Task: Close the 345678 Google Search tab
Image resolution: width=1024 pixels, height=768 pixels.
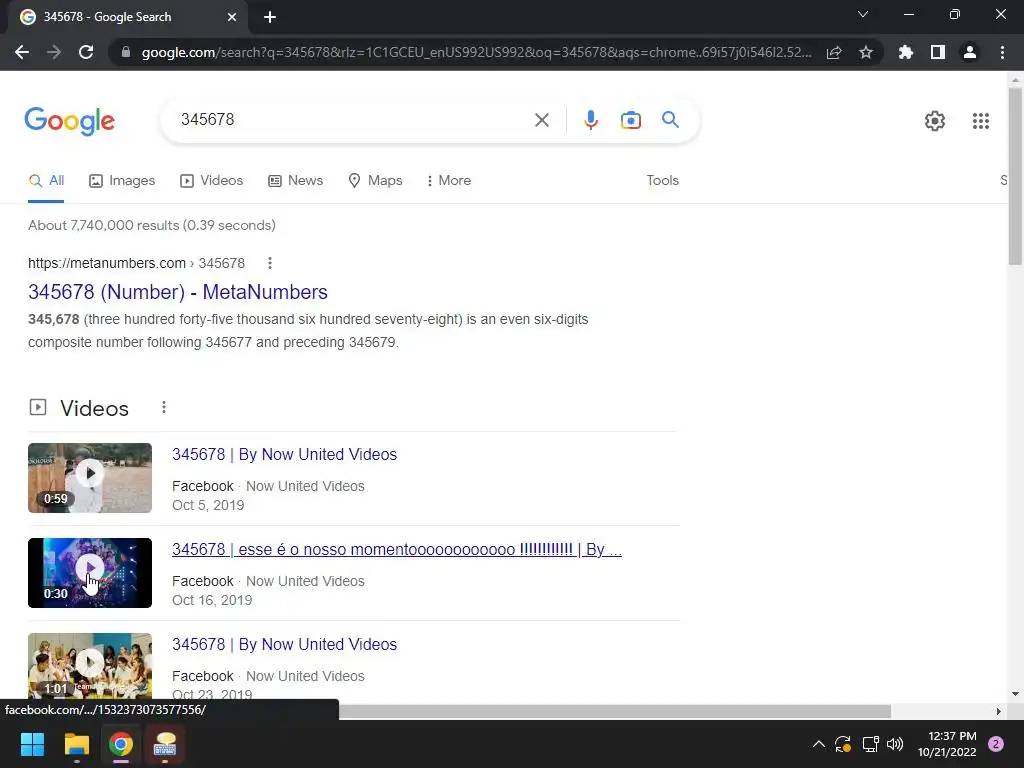Action: [232, 17]
